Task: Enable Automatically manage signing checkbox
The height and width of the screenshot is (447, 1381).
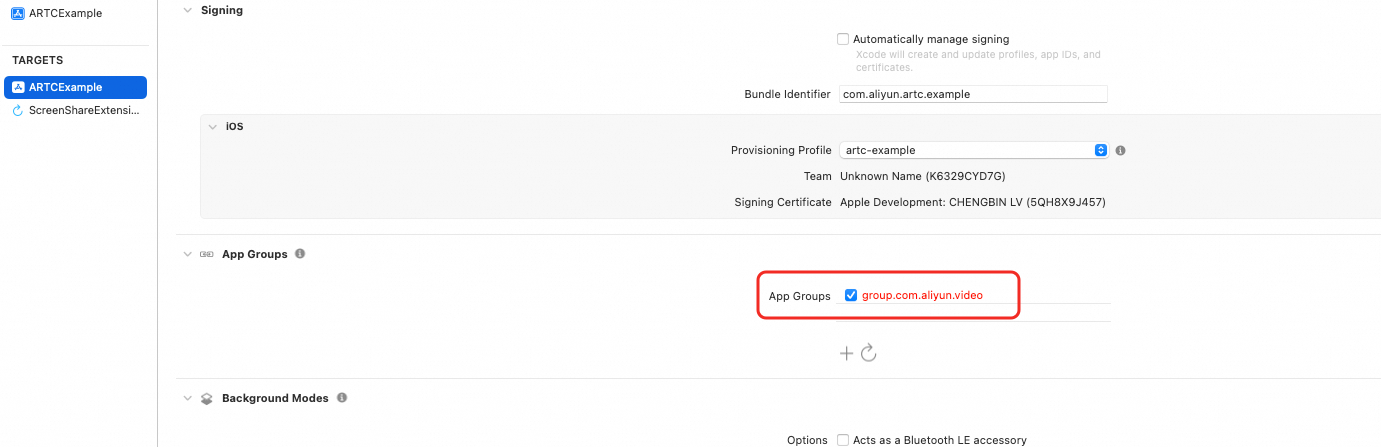Action: coord(843,39)
